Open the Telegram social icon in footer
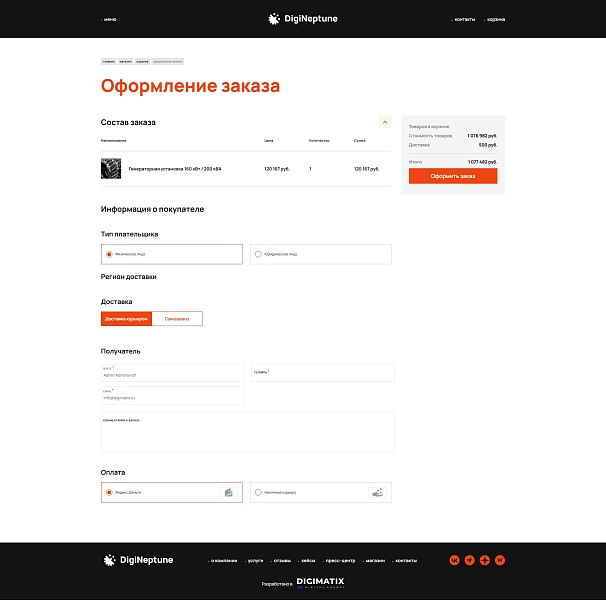Screen dimensions: 606x600 pos(469,560)
